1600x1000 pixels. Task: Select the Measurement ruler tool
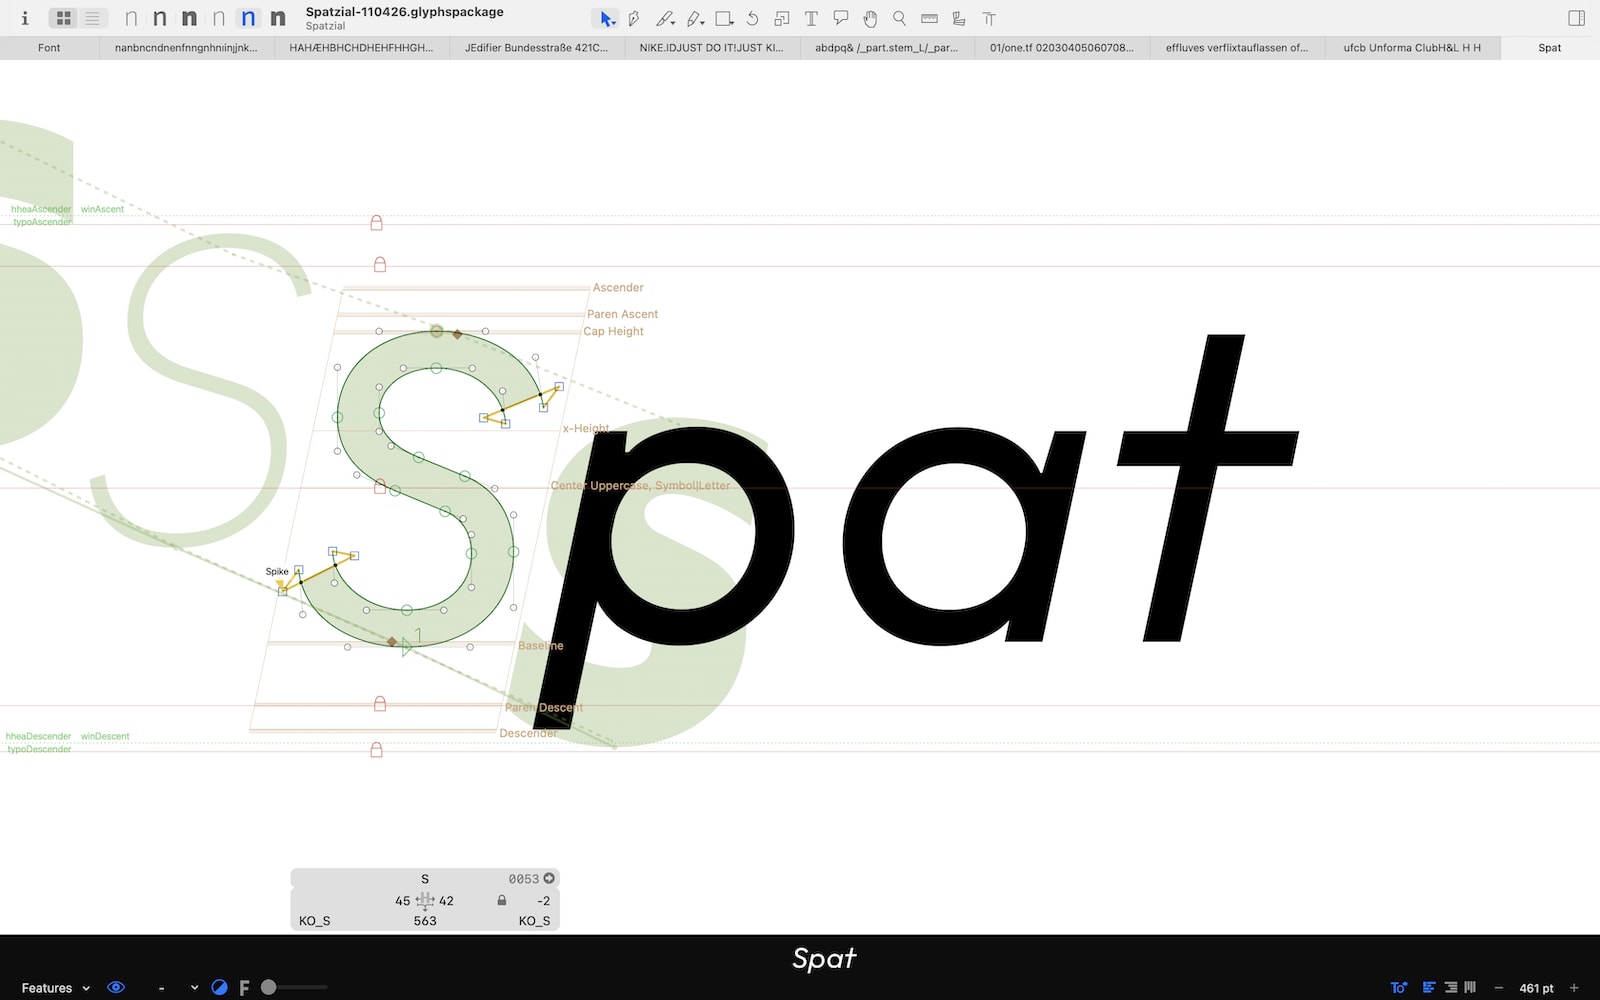(x=929, y=18)
